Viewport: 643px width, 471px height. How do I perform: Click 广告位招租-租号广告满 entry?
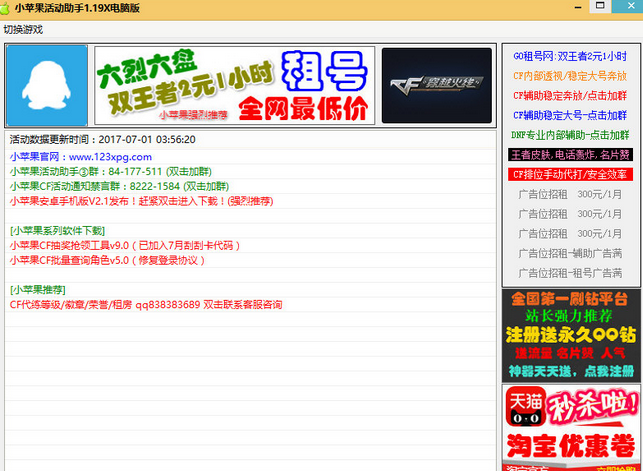(x=570, y=273)
